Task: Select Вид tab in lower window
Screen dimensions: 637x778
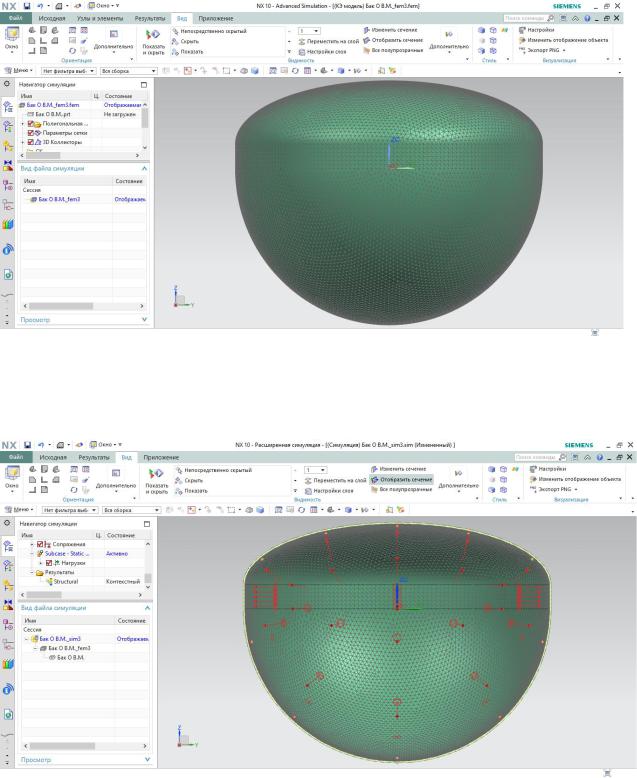Action: 127,457
